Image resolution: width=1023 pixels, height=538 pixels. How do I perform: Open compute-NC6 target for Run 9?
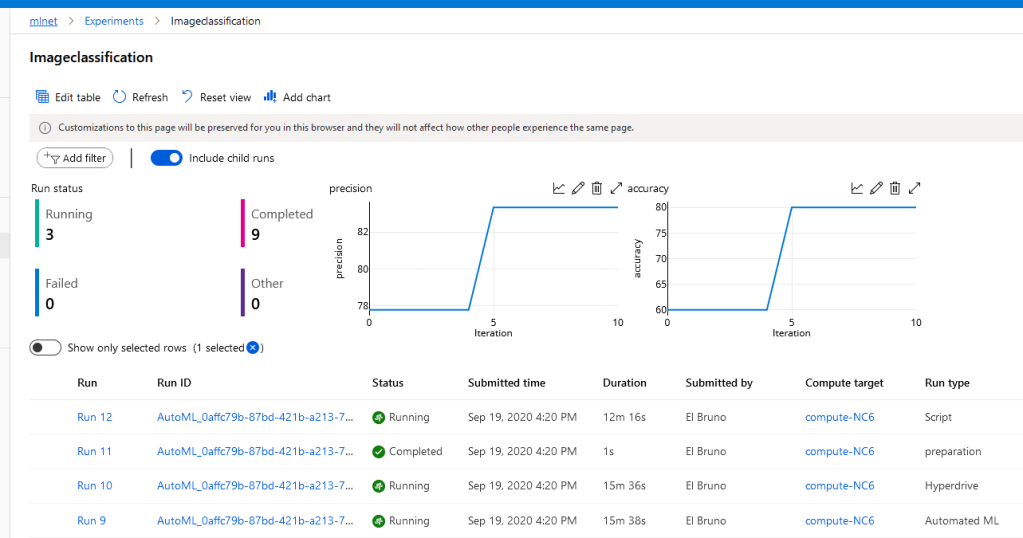pos(839,520)
